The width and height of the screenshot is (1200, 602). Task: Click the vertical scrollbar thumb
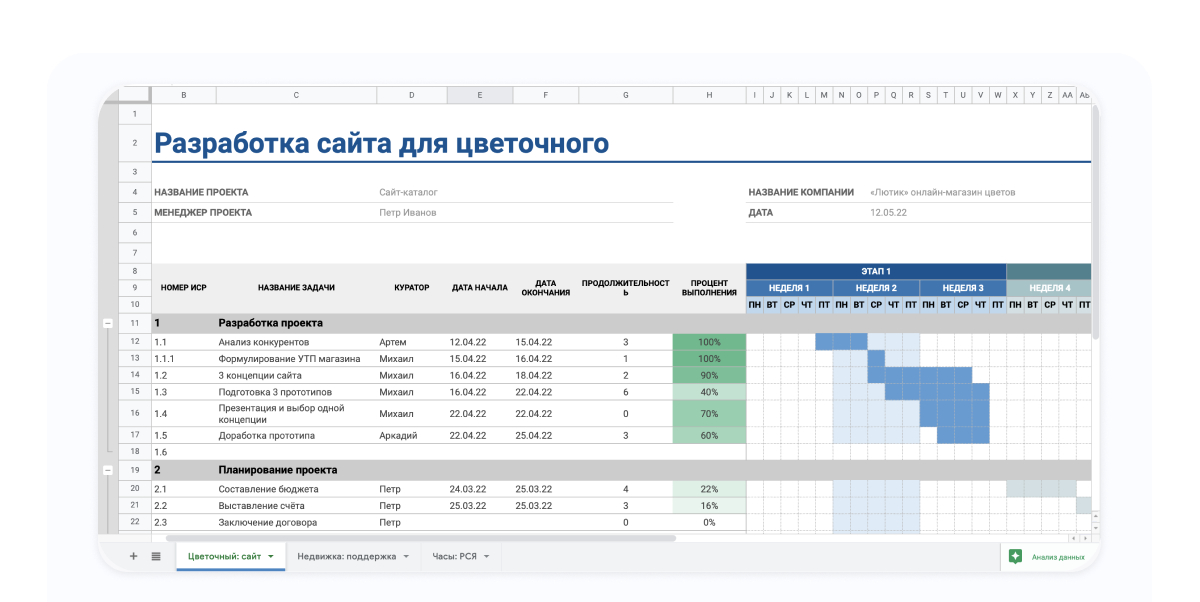1095,220
